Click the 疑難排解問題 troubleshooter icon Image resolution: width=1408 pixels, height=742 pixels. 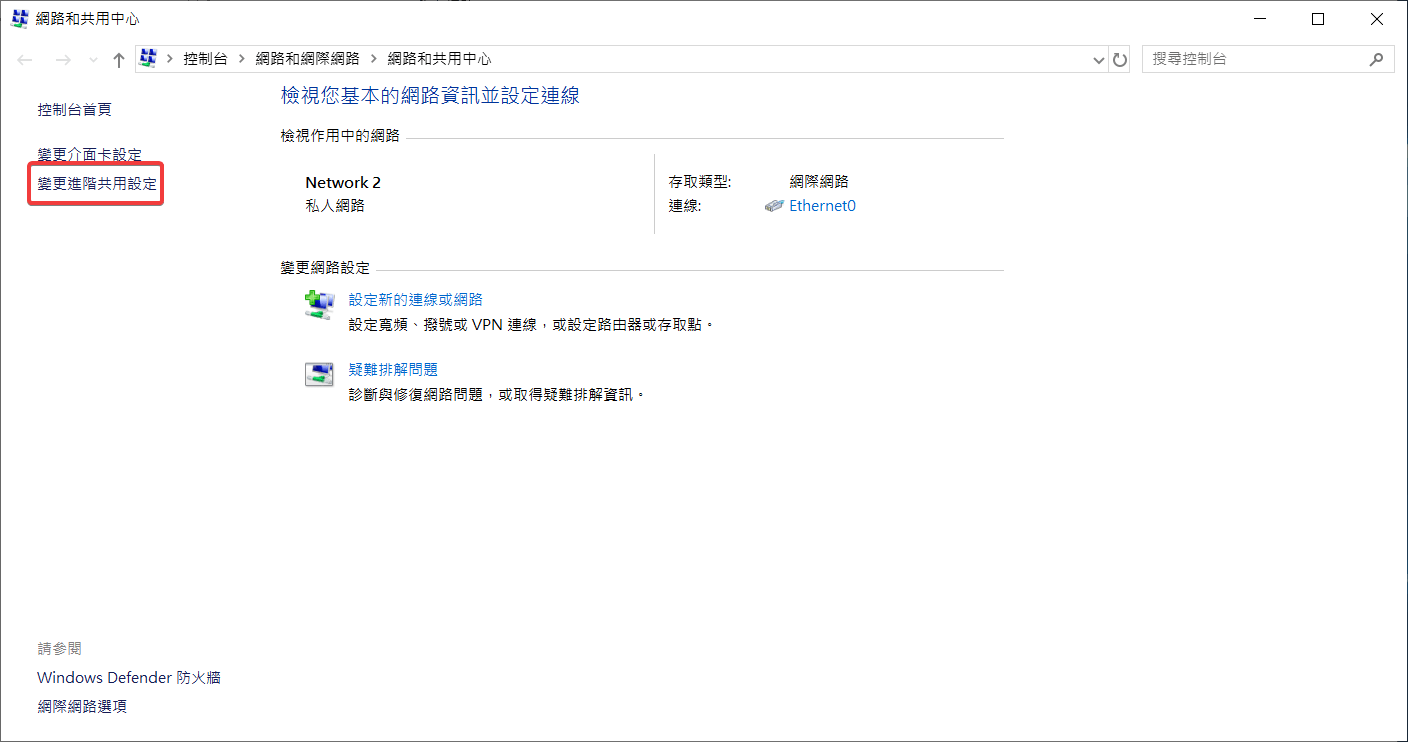tap(318, 375)
